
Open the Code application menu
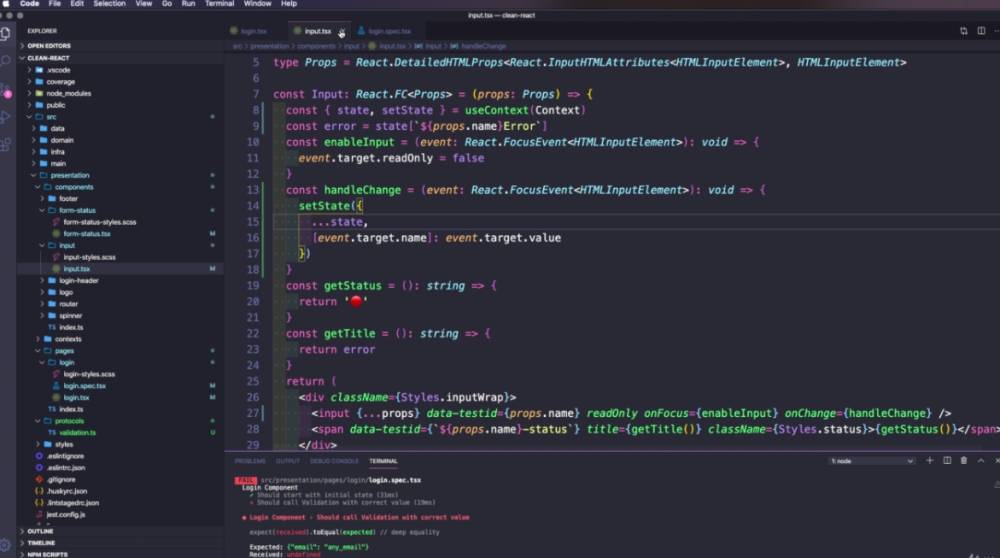[x=29, y=4]
